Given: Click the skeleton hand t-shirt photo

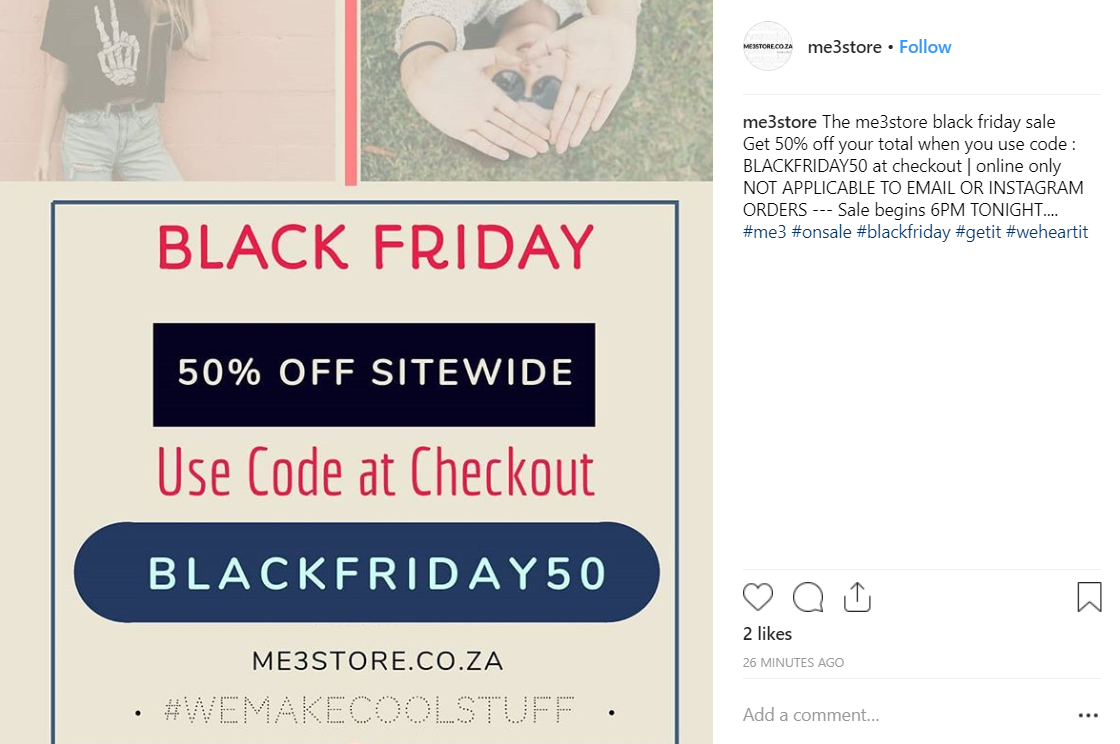Looking at the screenshot, I should click(x=168, y=90).
